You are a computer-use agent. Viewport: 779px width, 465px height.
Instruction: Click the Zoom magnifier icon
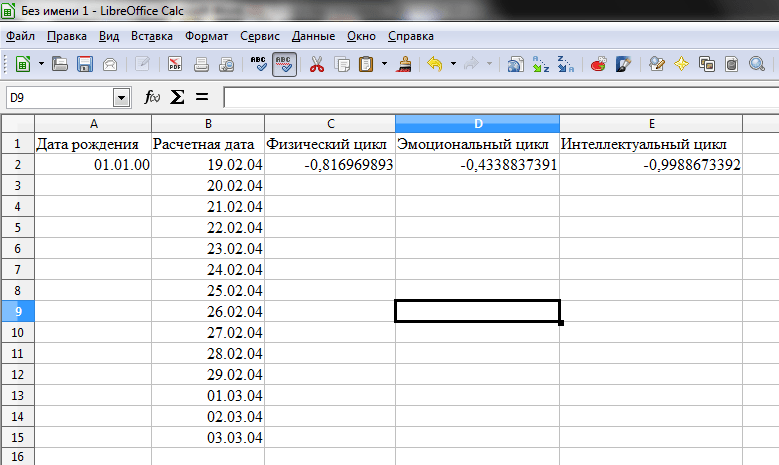pyautogui.click(x=757, y=64)
